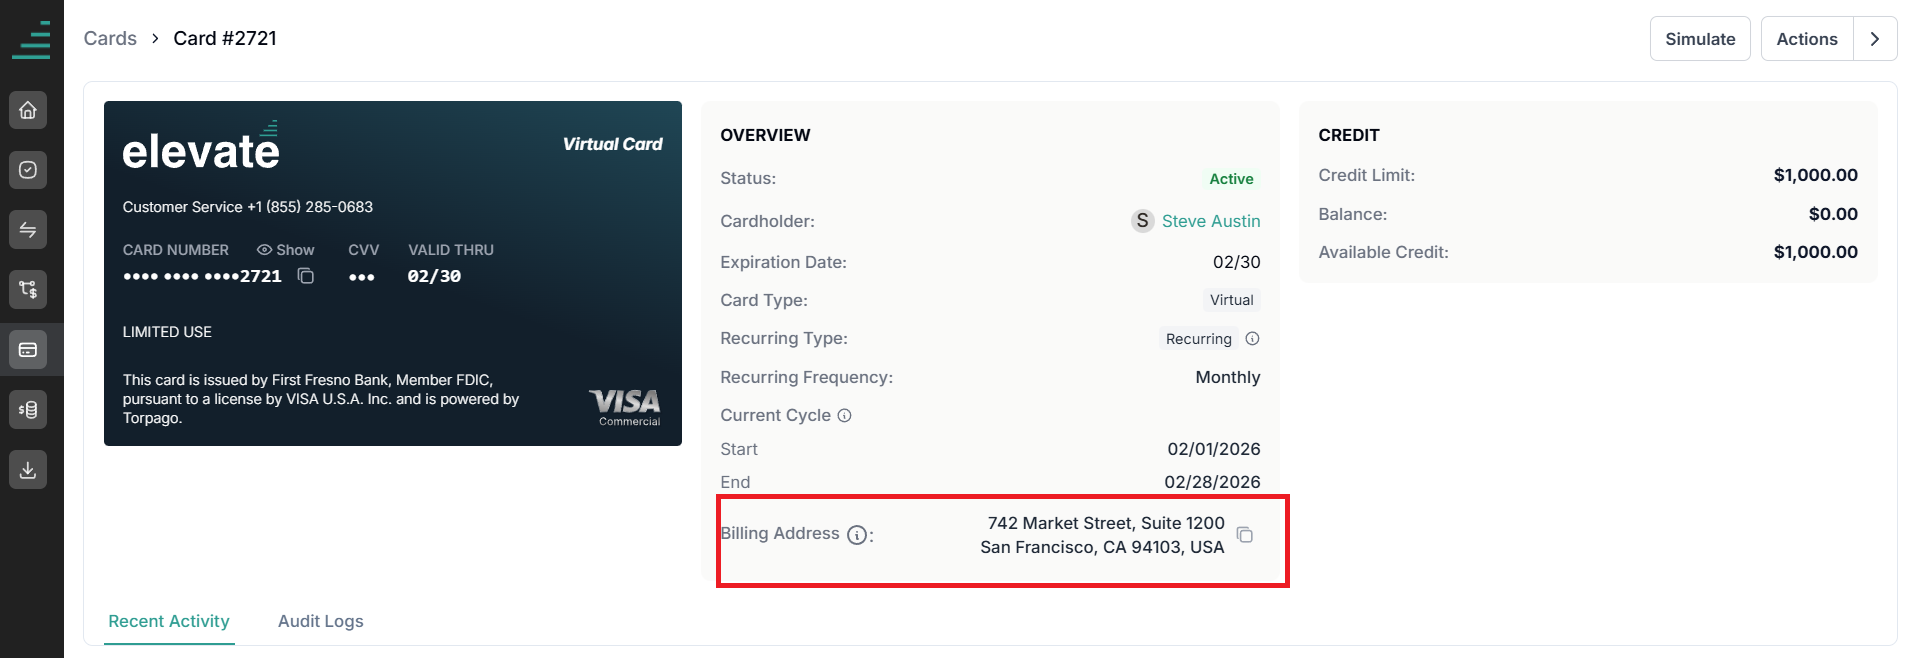Click the Simulate button
Image resolution: width=1916 pixels, height=658 pixels.
pos(1700,39)
